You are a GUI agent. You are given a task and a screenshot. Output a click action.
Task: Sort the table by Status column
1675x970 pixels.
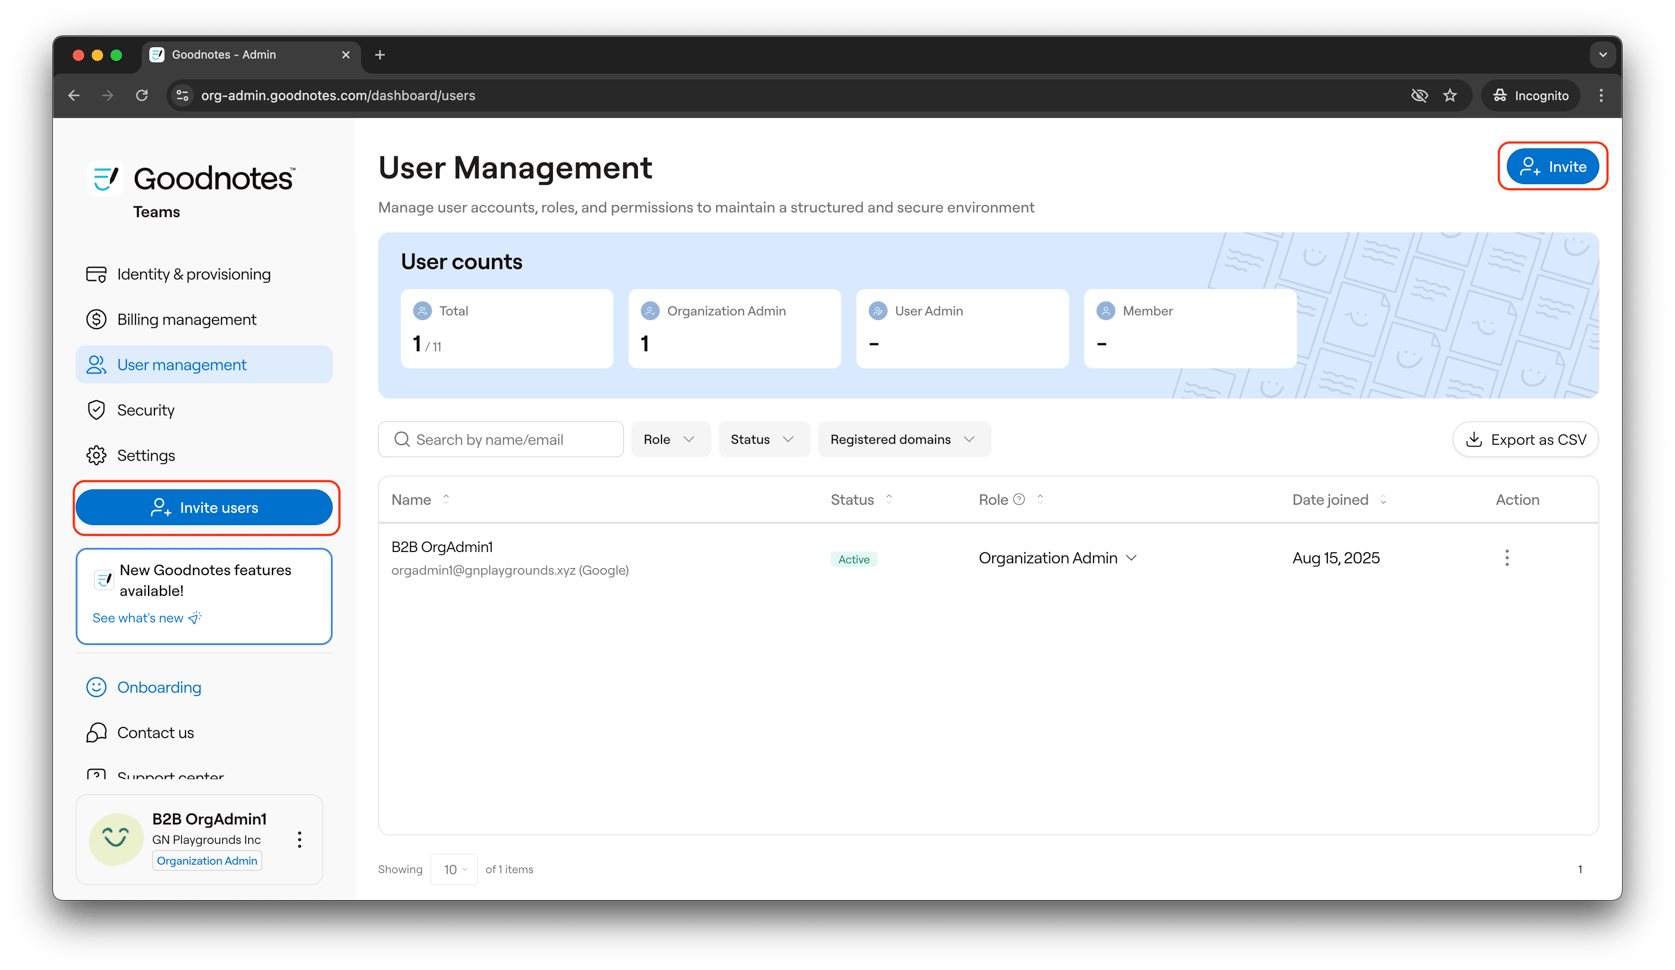pyautogui.click(x=889, y=500)
